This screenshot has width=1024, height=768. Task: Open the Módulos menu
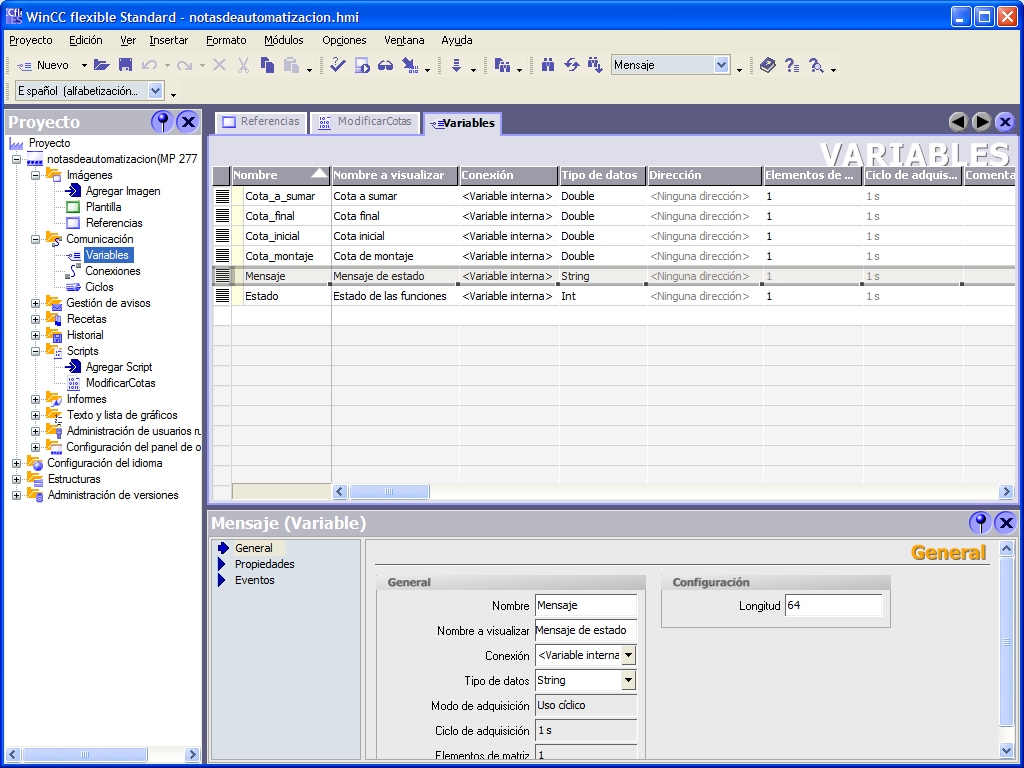click(x=286, y=40)
